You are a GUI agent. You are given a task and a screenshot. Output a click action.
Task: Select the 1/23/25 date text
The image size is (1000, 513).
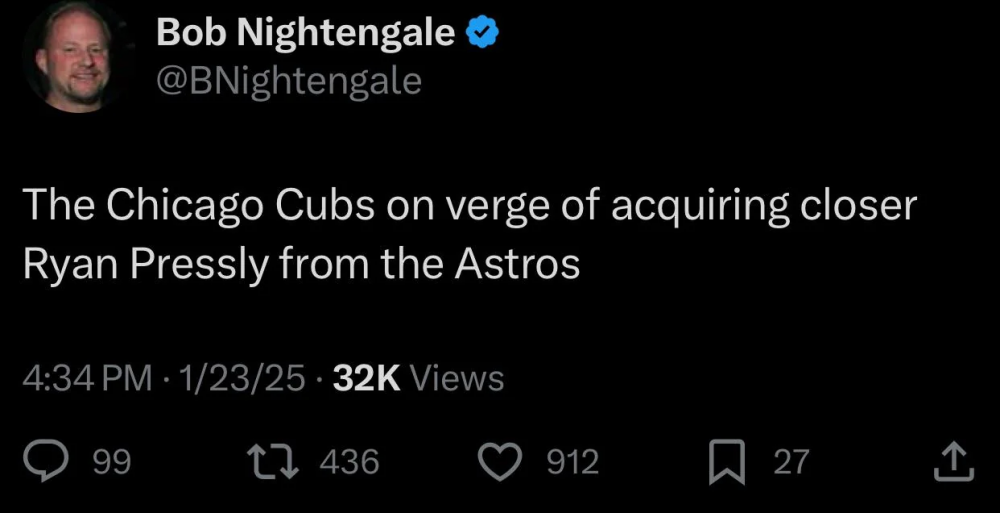coord(235,379)
